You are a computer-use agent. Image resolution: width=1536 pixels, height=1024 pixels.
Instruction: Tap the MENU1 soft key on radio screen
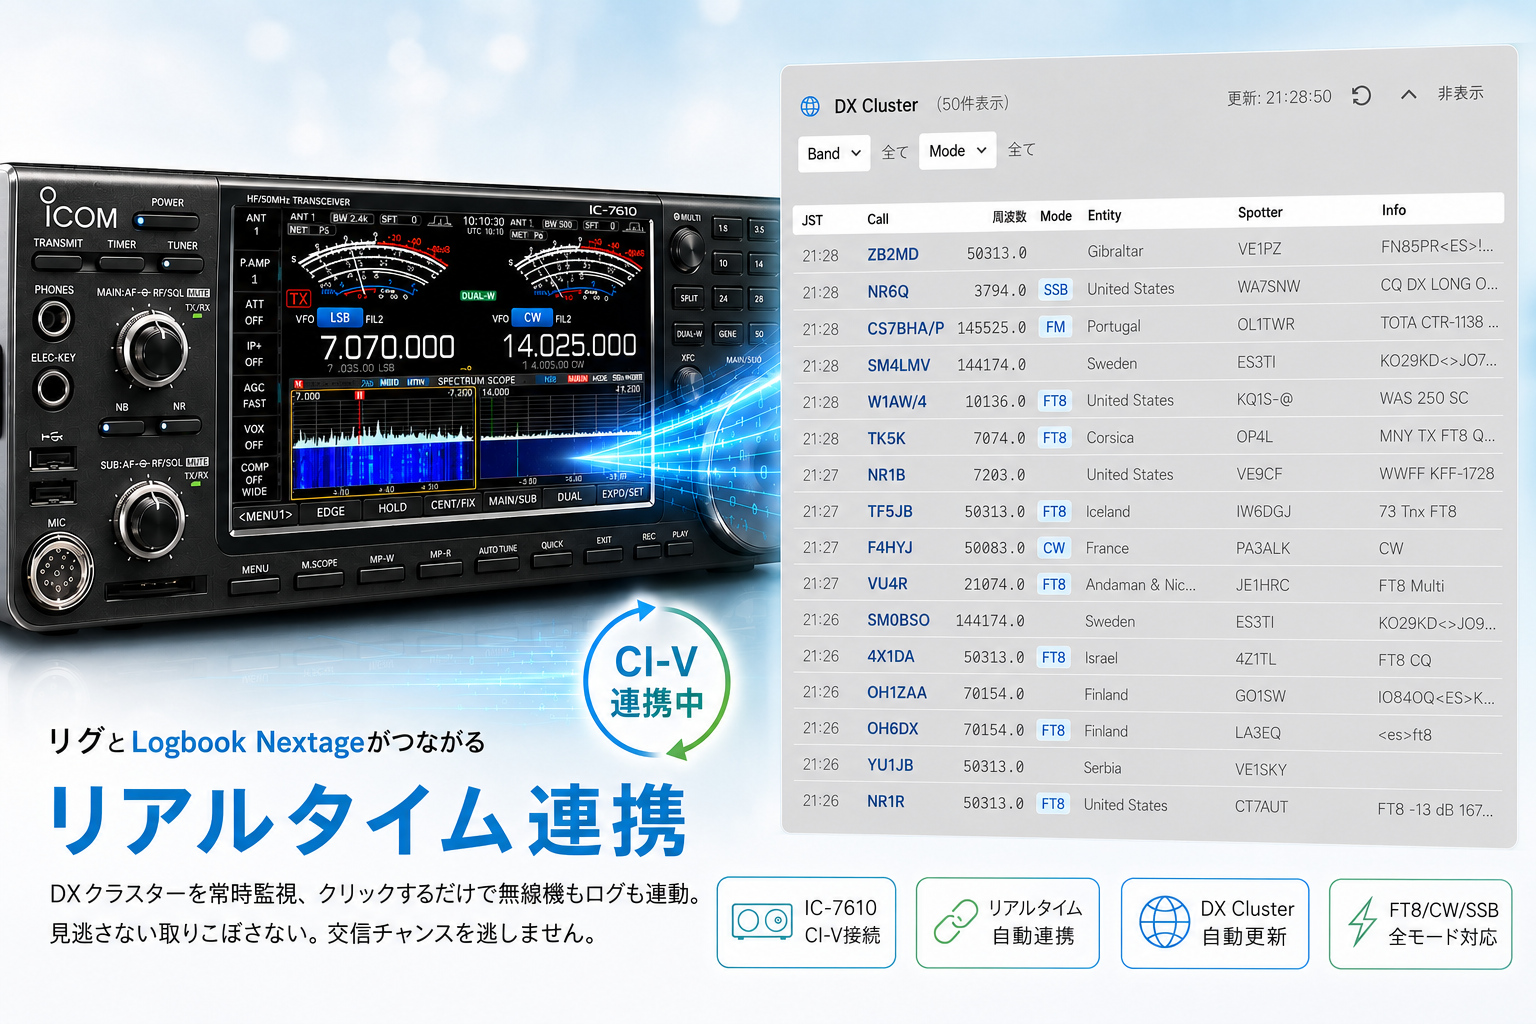coord(265,515)
